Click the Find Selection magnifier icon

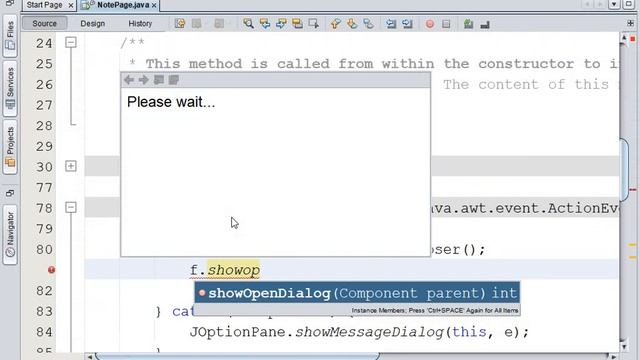[x=248, y=24]
